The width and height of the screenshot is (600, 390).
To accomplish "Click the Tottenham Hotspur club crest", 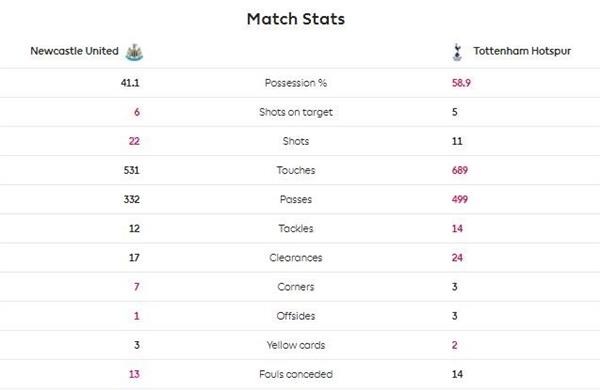I will click(457, 52).
